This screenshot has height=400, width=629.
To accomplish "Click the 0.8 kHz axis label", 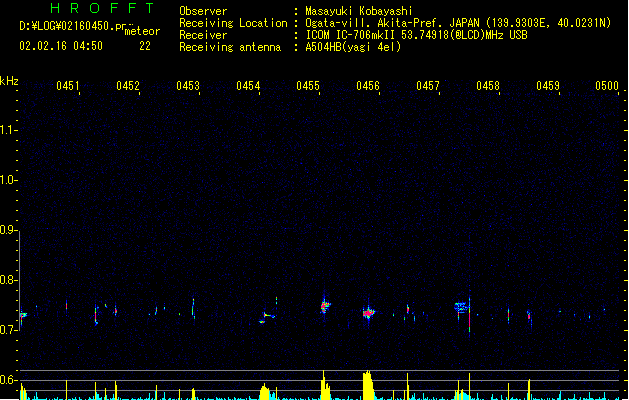I will 8,280.
